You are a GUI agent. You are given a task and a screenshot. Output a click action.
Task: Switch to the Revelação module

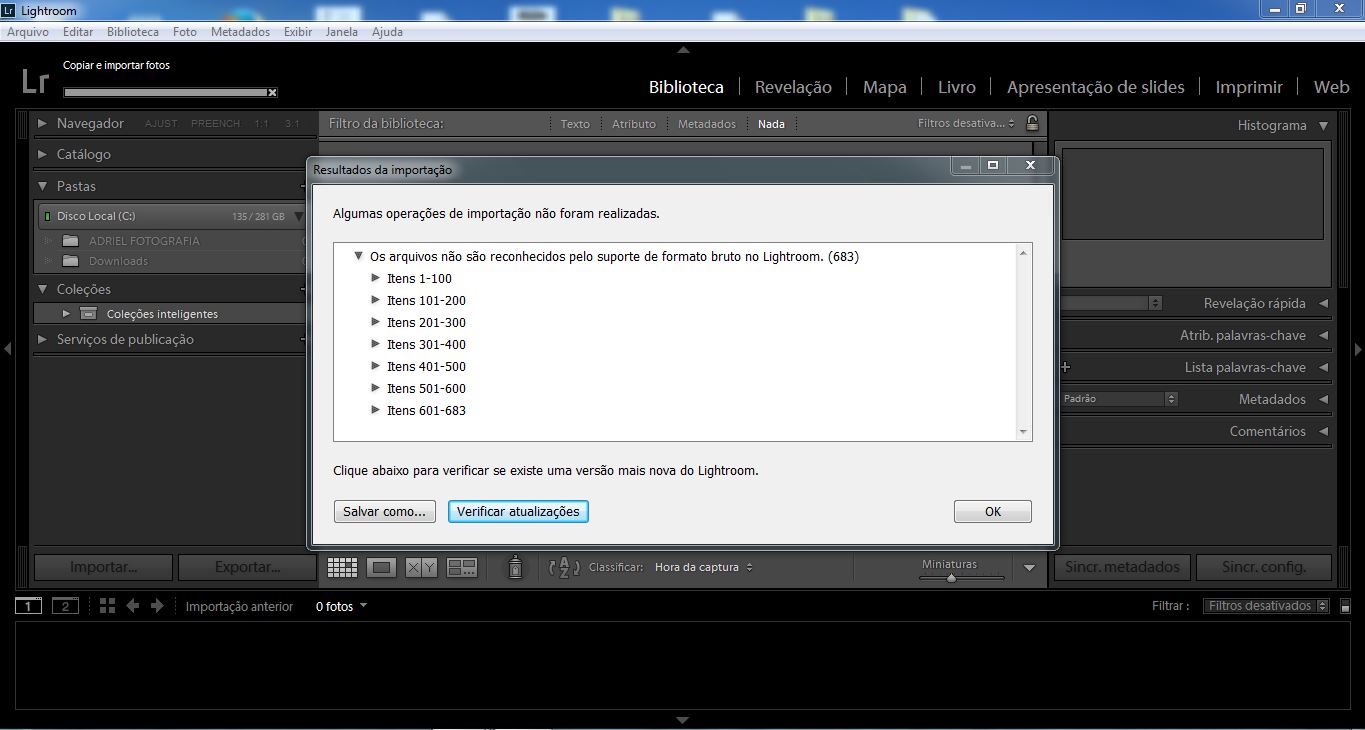[793, 87]
